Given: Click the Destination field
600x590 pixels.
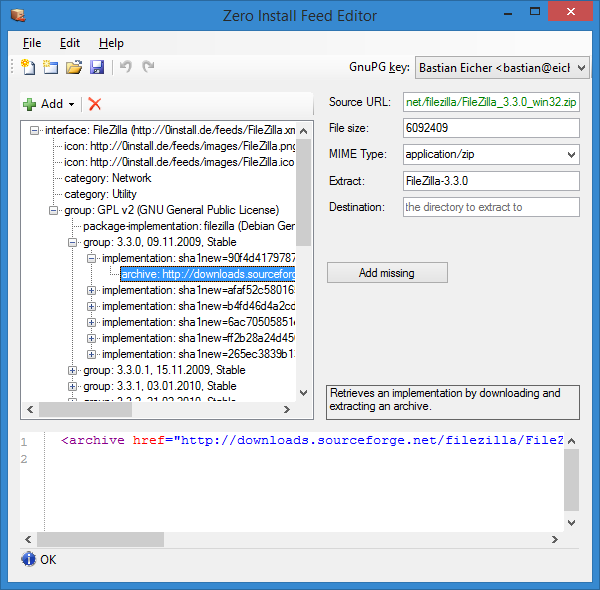Looking at the screenshot, I should pyautogui.click(x=491, y=207).
